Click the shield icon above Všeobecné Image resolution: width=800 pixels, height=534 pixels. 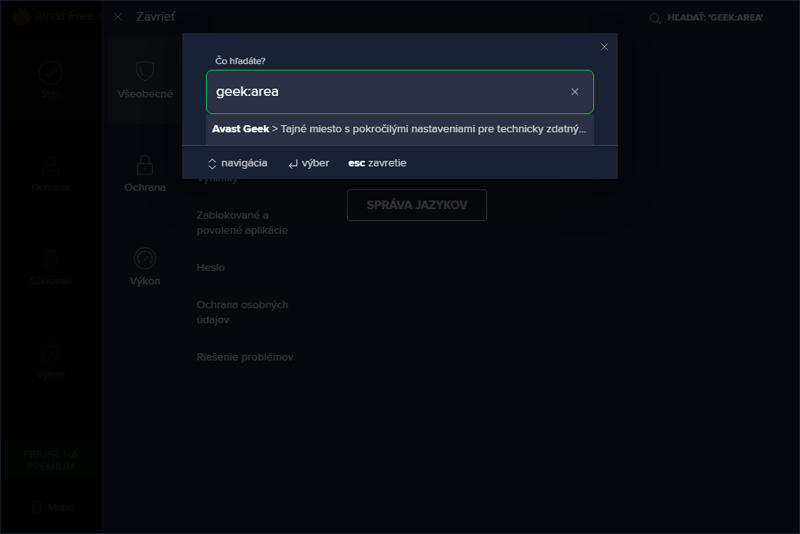pyautogui.click(x=145, y=71)
